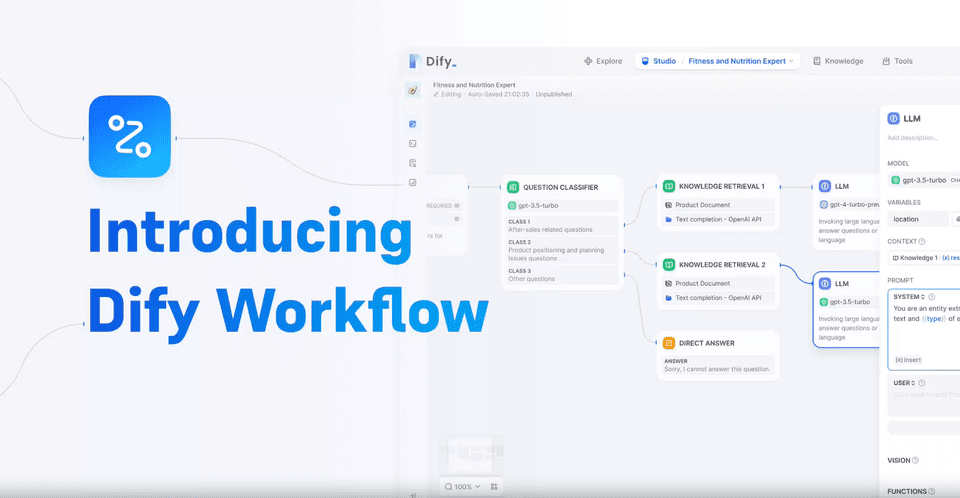
Task: Select the Question Classifier node icon
Action: click(513, 187)
